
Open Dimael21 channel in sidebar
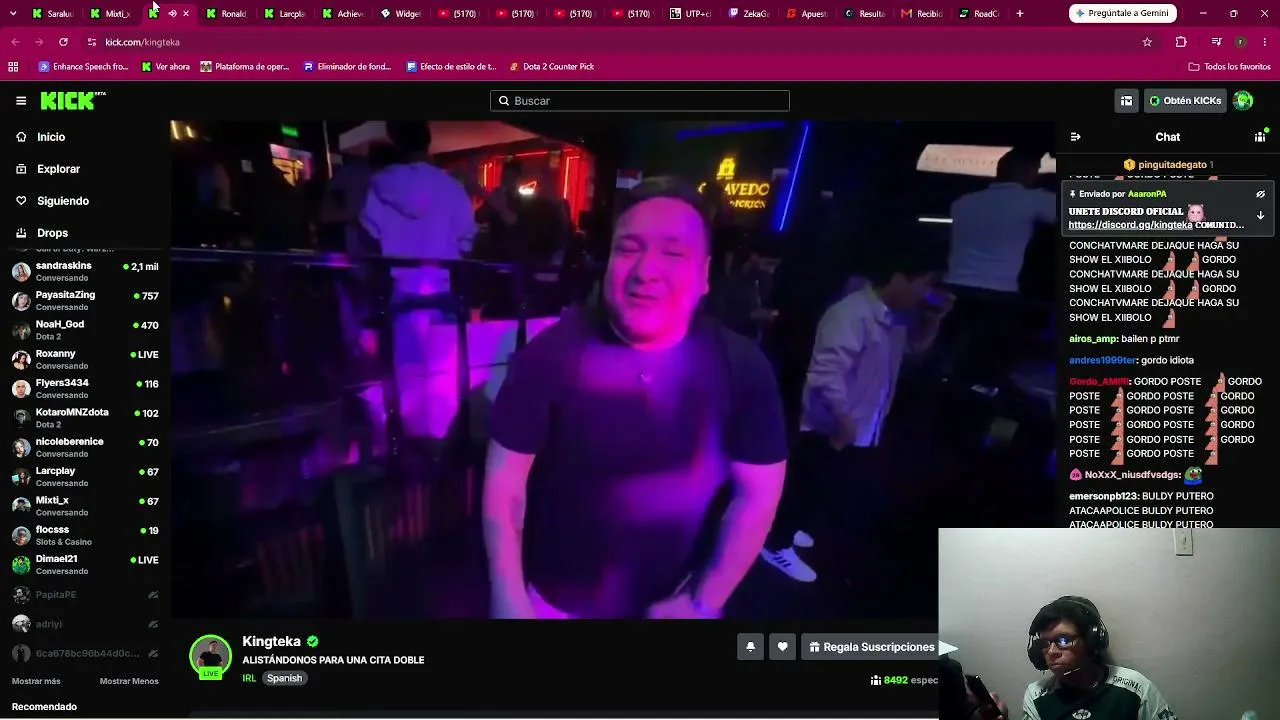85,565
